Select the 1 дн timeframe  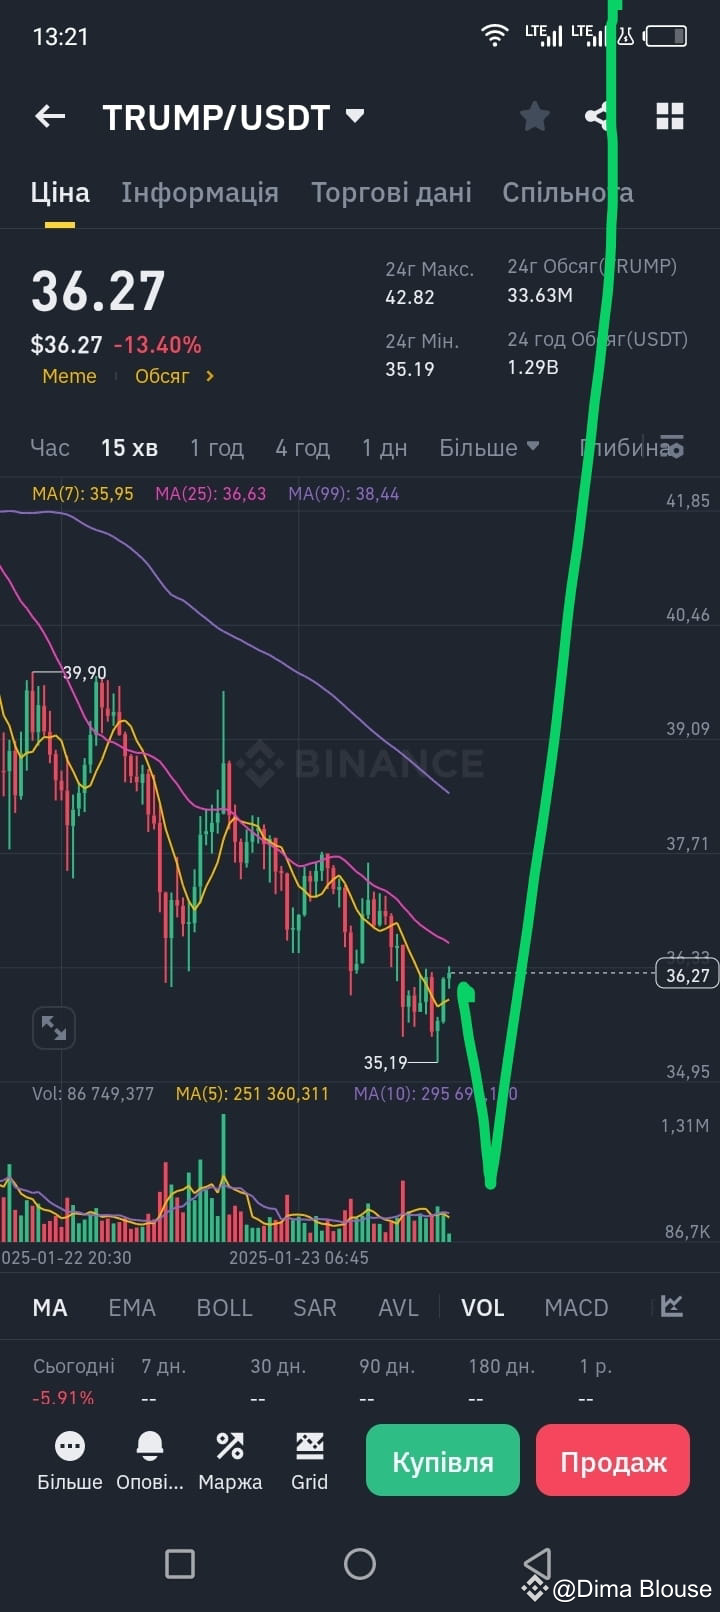(x=385, y=447)
